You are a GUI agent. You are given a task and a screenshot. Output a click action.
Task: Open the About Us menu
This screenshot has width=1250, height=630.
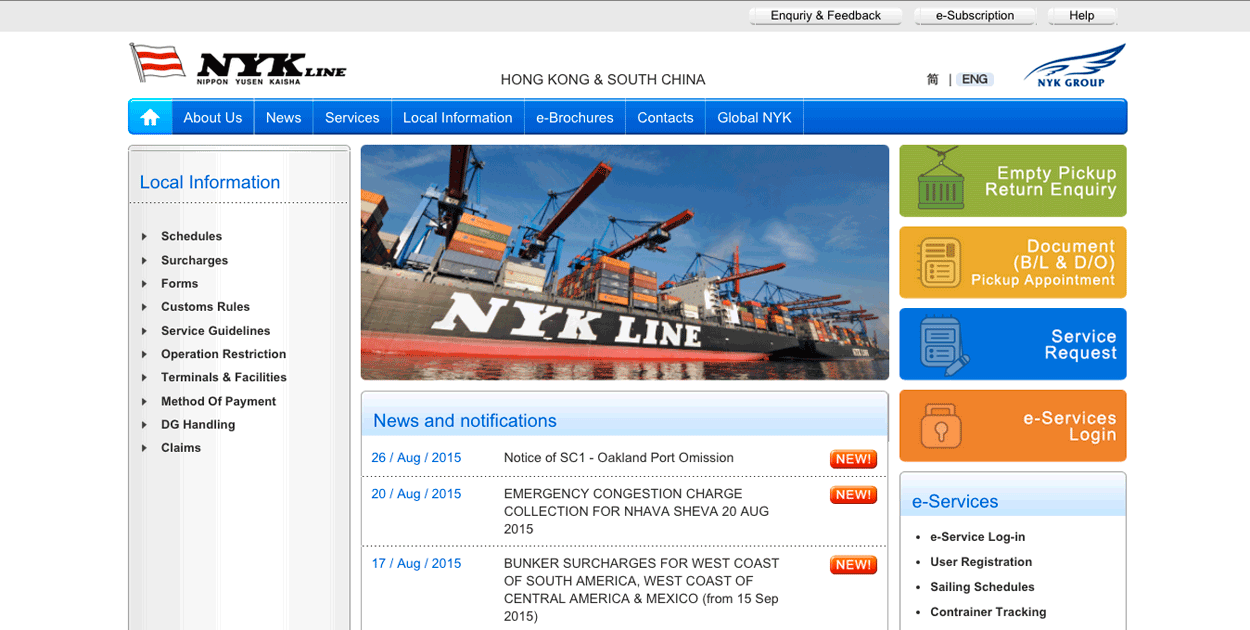212,117
